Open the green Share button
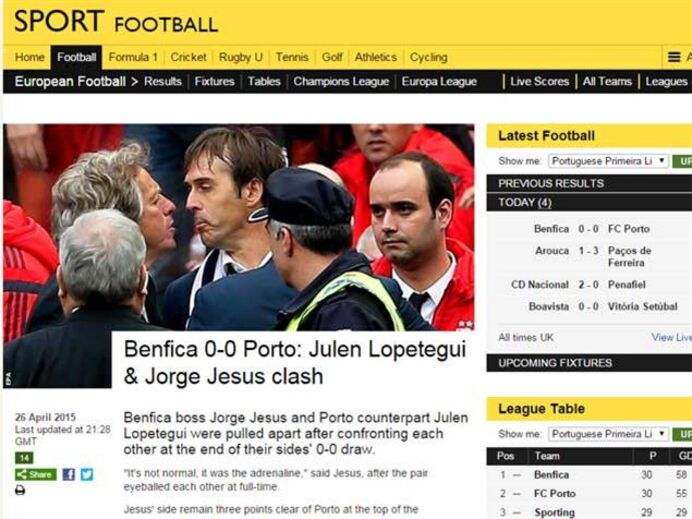The height and width of the screenshot is (519, 692). coord(36,474)
